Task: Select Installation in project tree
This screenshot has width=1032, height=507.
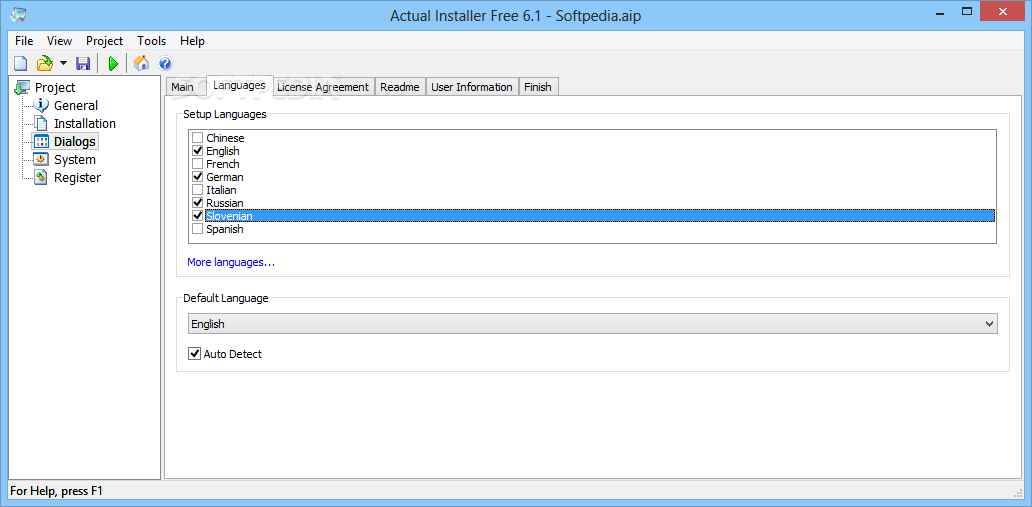Action: [x=85, y=123]
